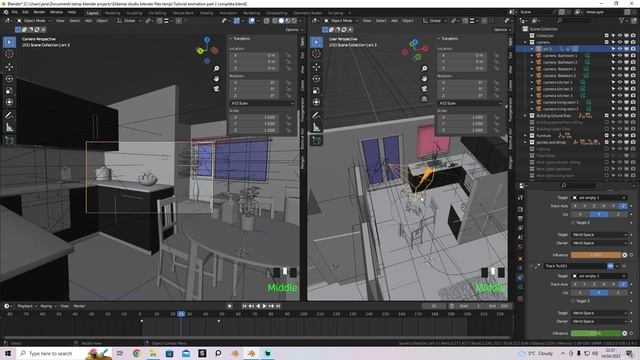Hide camera kitchen 1 with eye icon
Screen dimensions: 640x360
(x=620, y=82)
